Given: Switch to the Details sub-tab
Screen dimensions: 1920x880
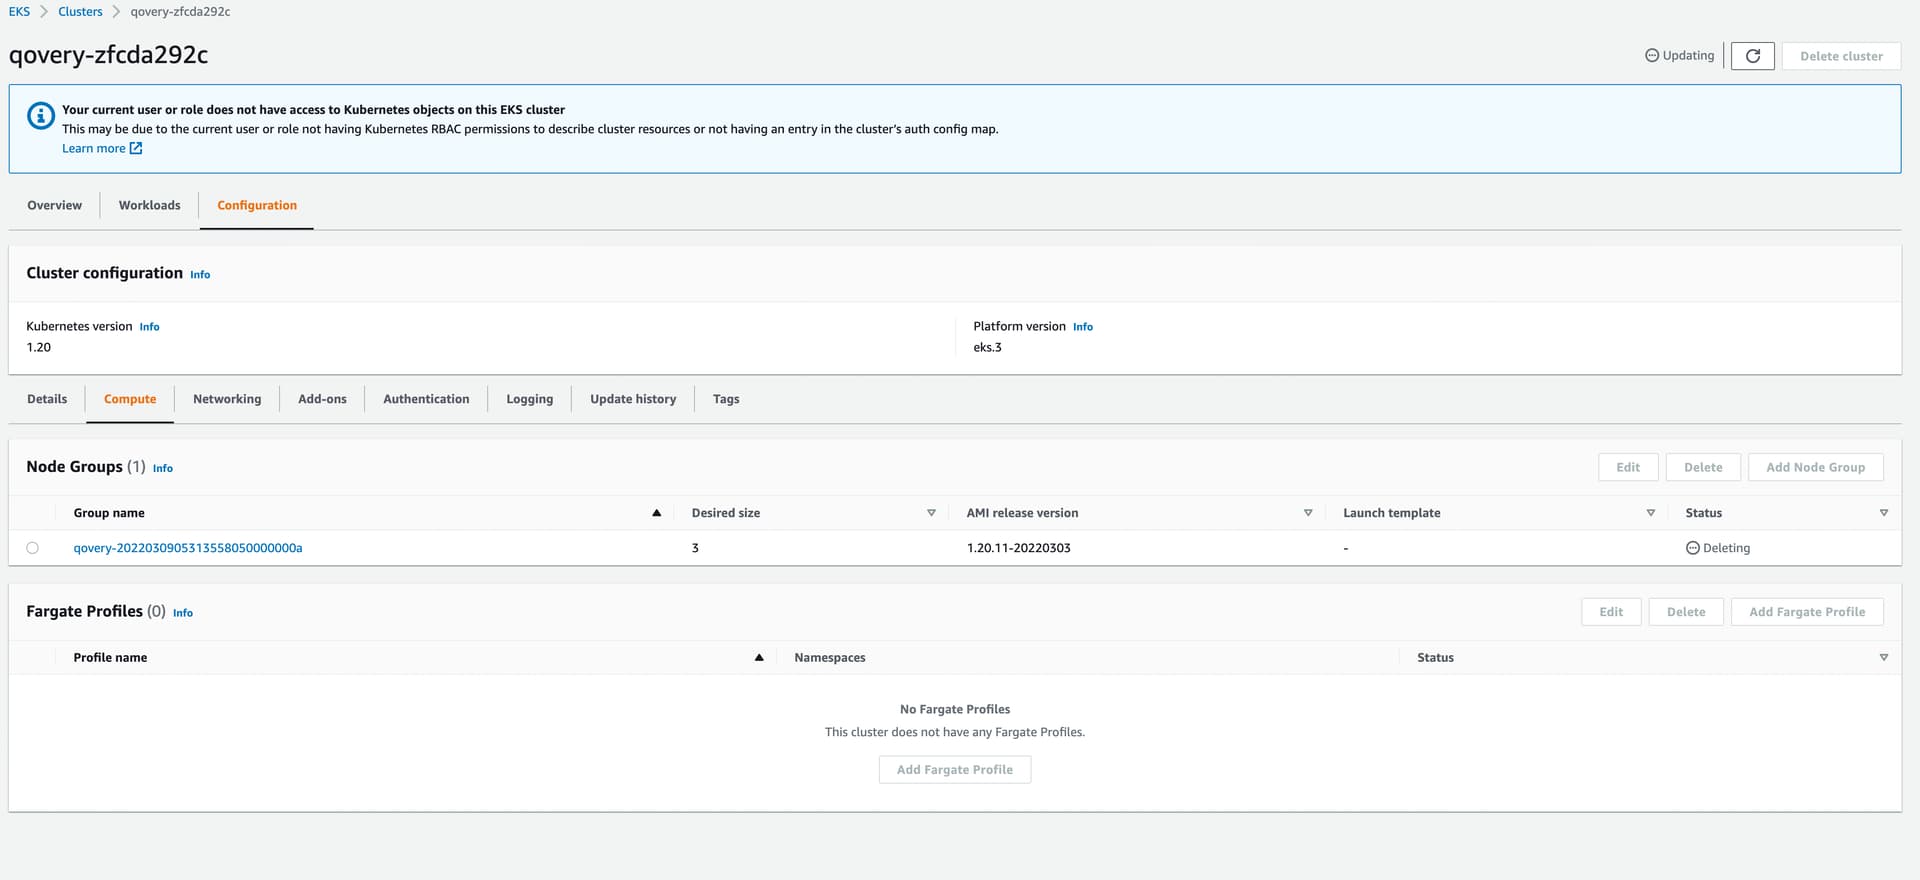Looking at the screenshot, I should pyautogui.click(x=47, y=399).
